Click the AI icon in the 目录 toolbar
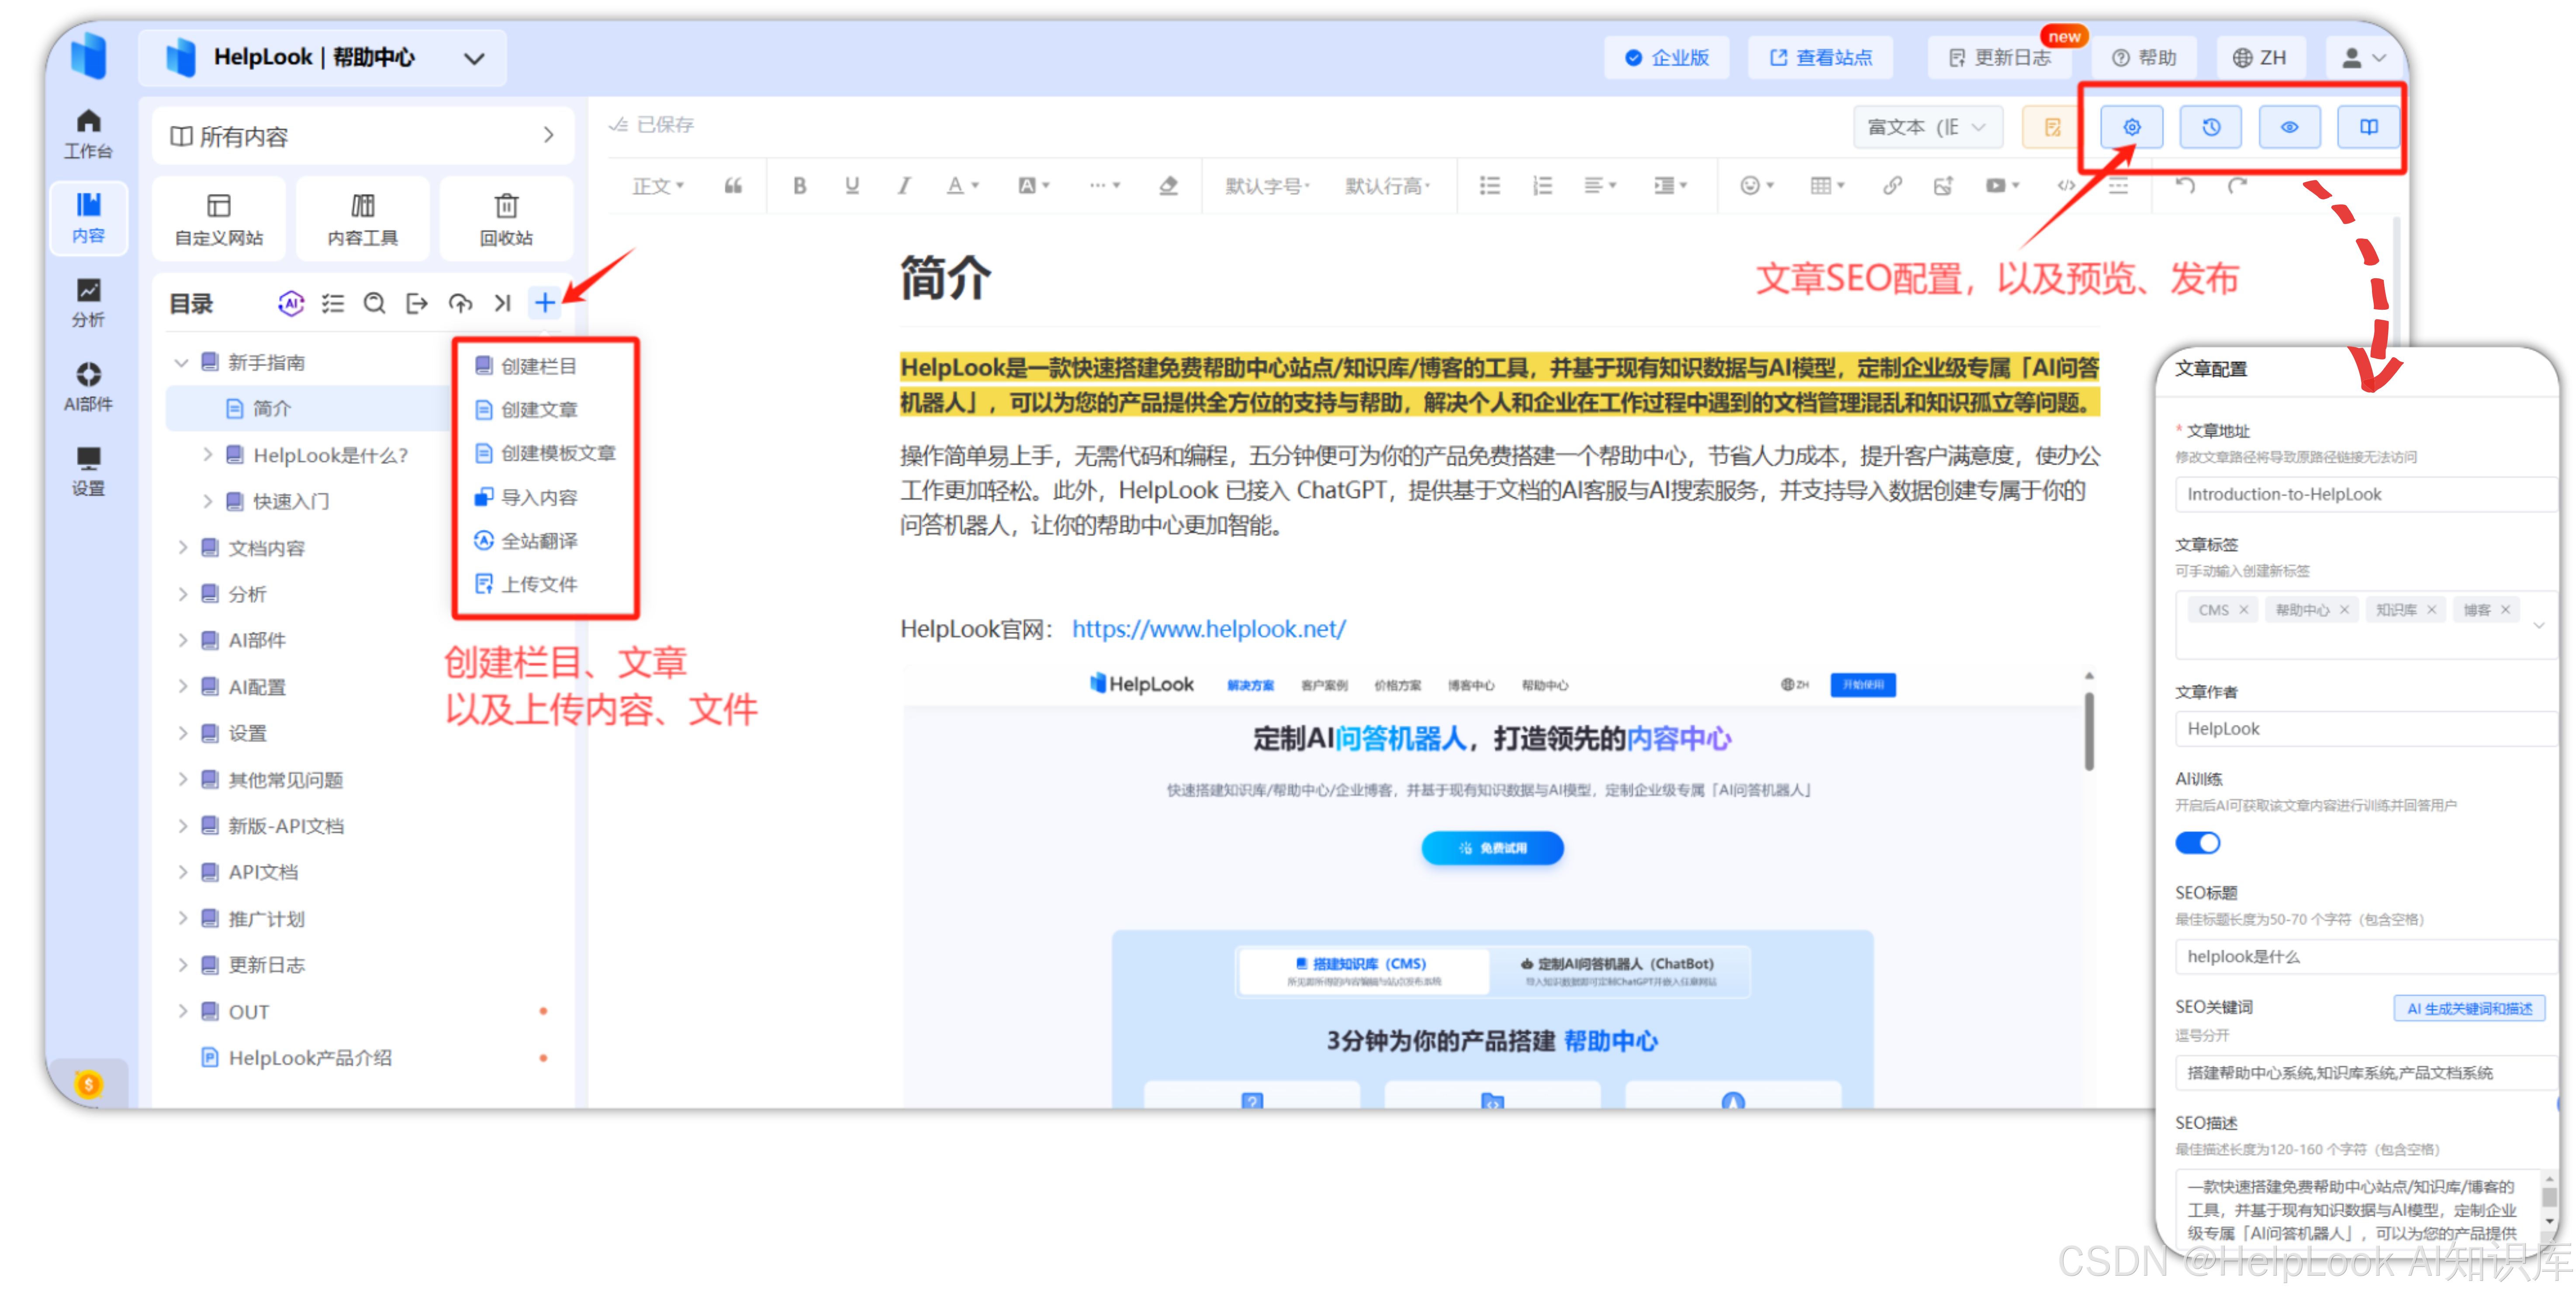This screenshot has height=1297, width=2576. click(290, 303)
